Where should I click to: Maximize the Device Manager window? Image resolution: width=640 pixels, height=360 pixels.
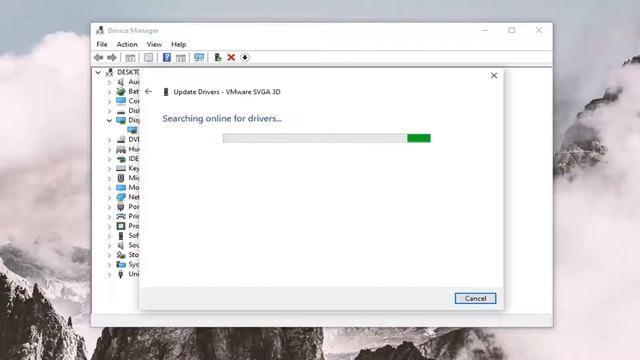tap(512, 30)
